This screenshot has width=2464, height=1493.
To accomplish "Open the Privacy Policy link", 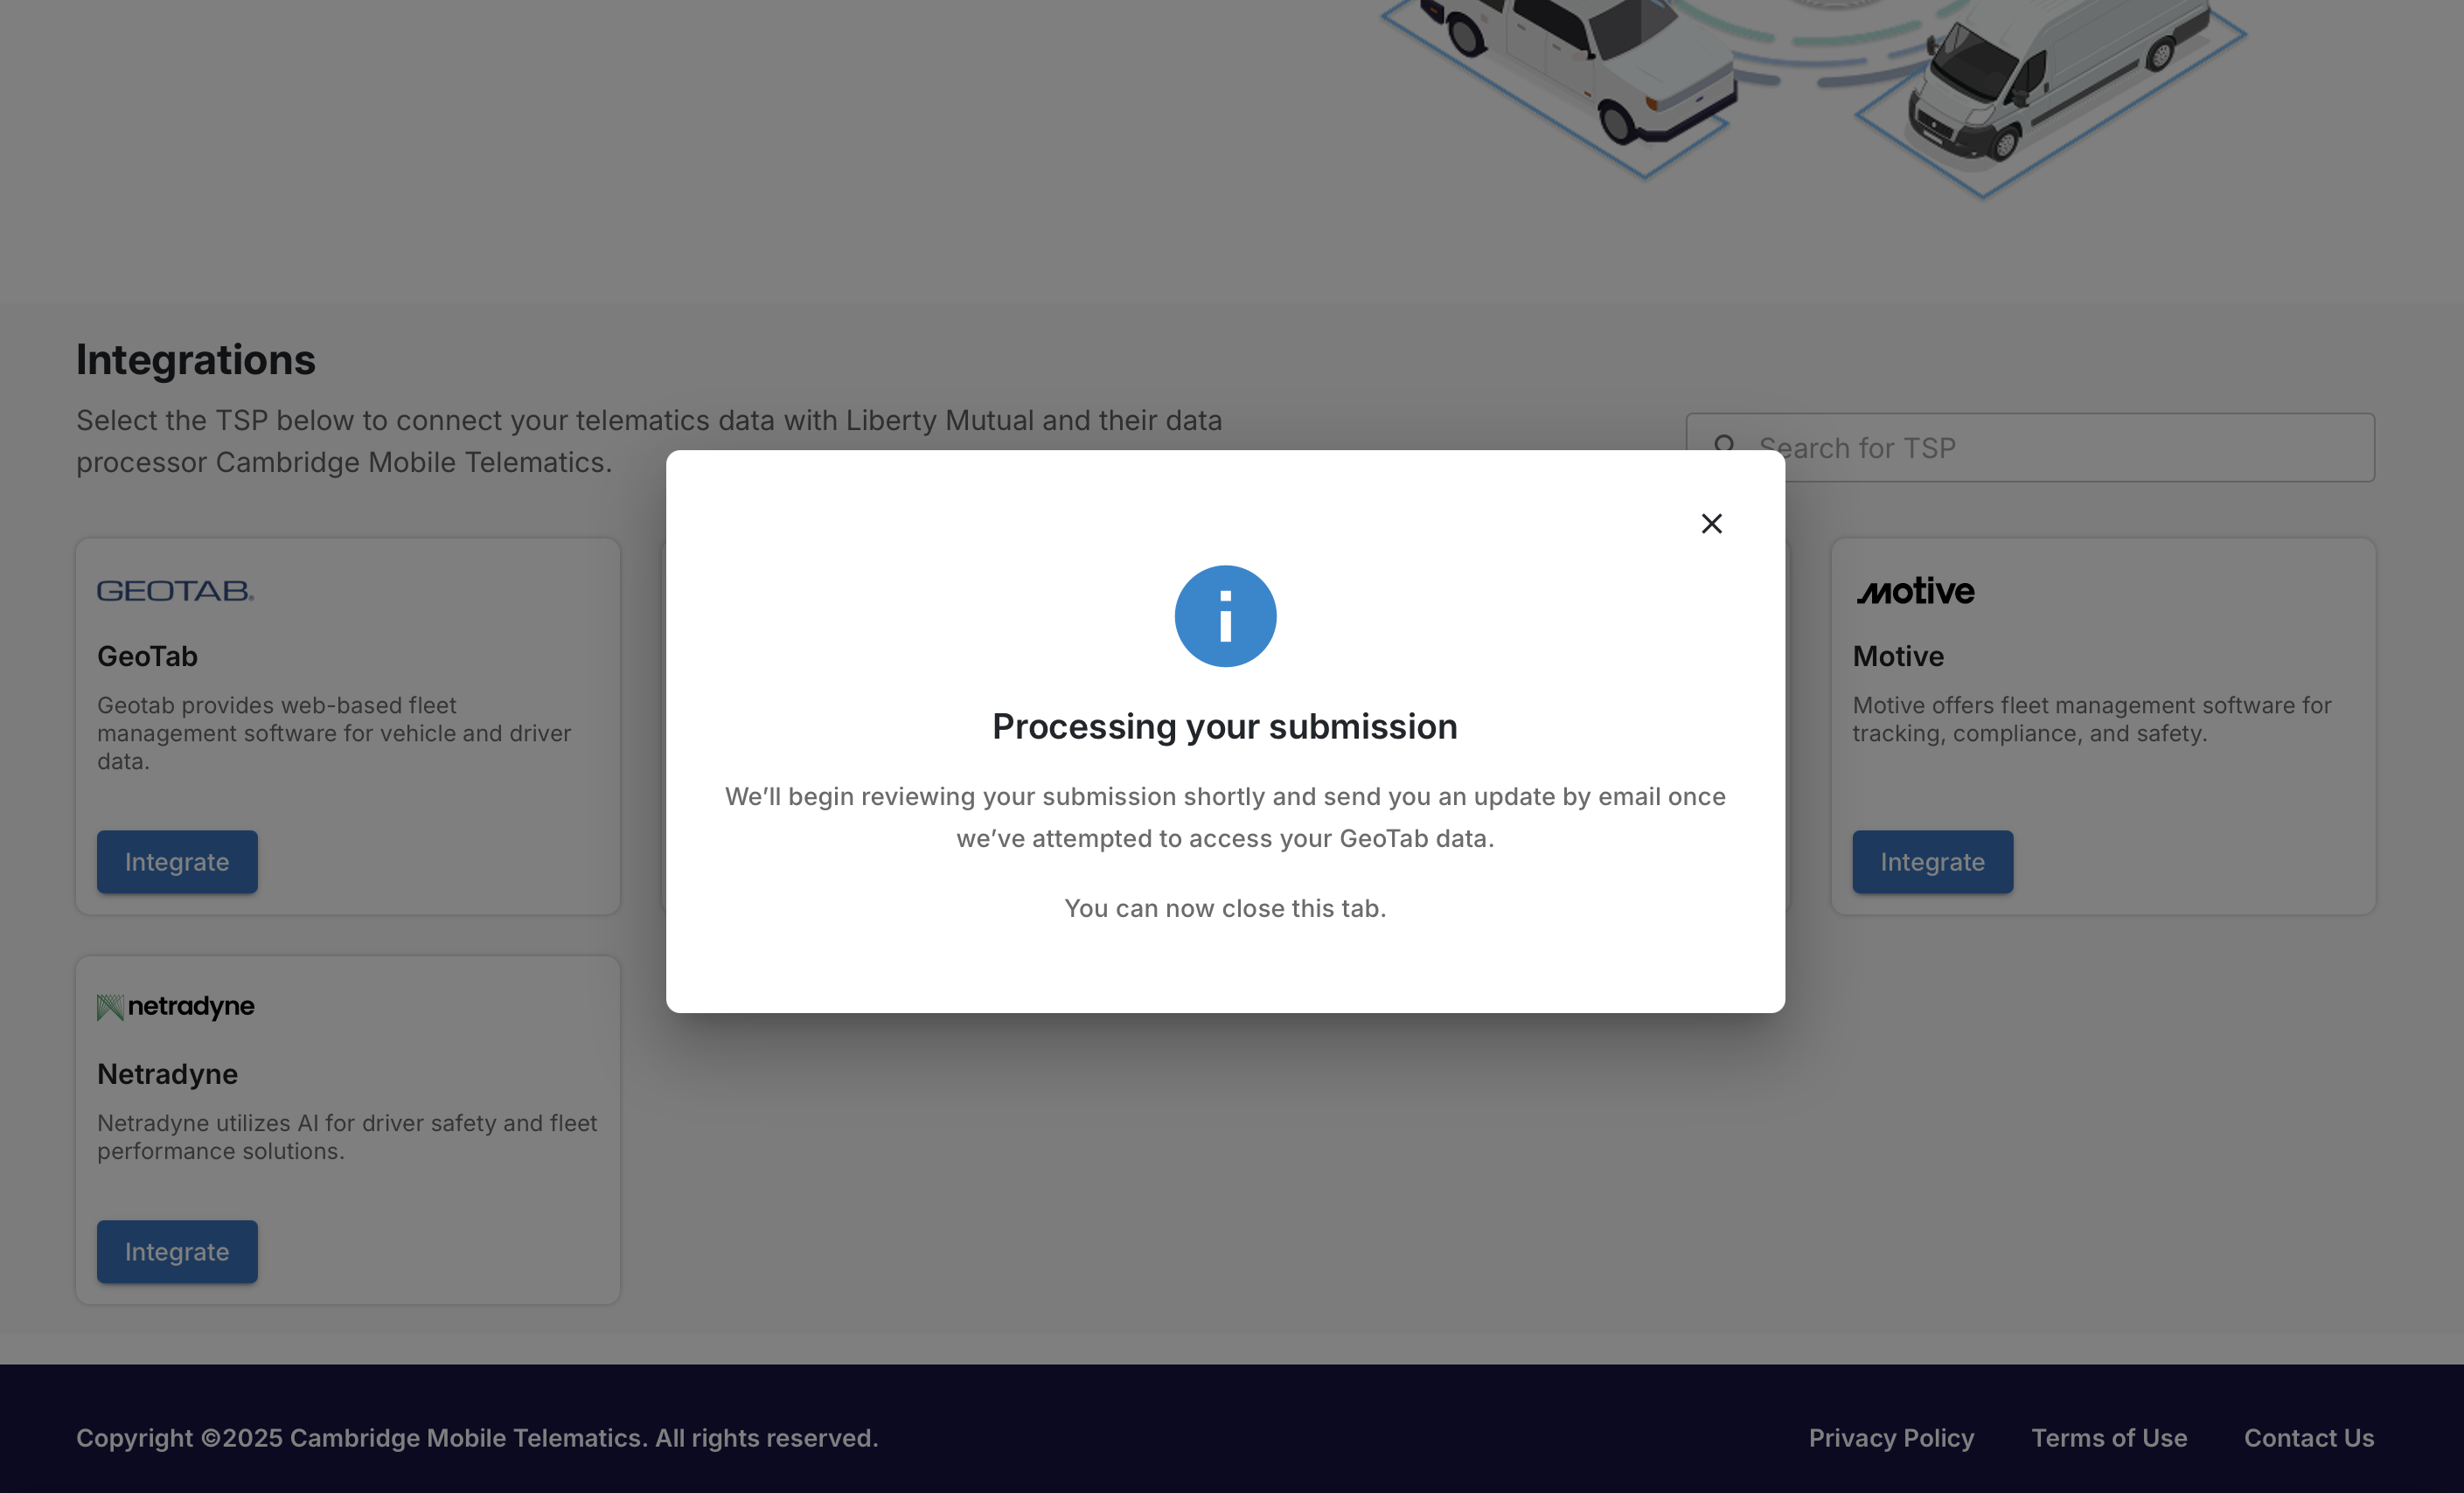I will click(x=1891, y=1438).
